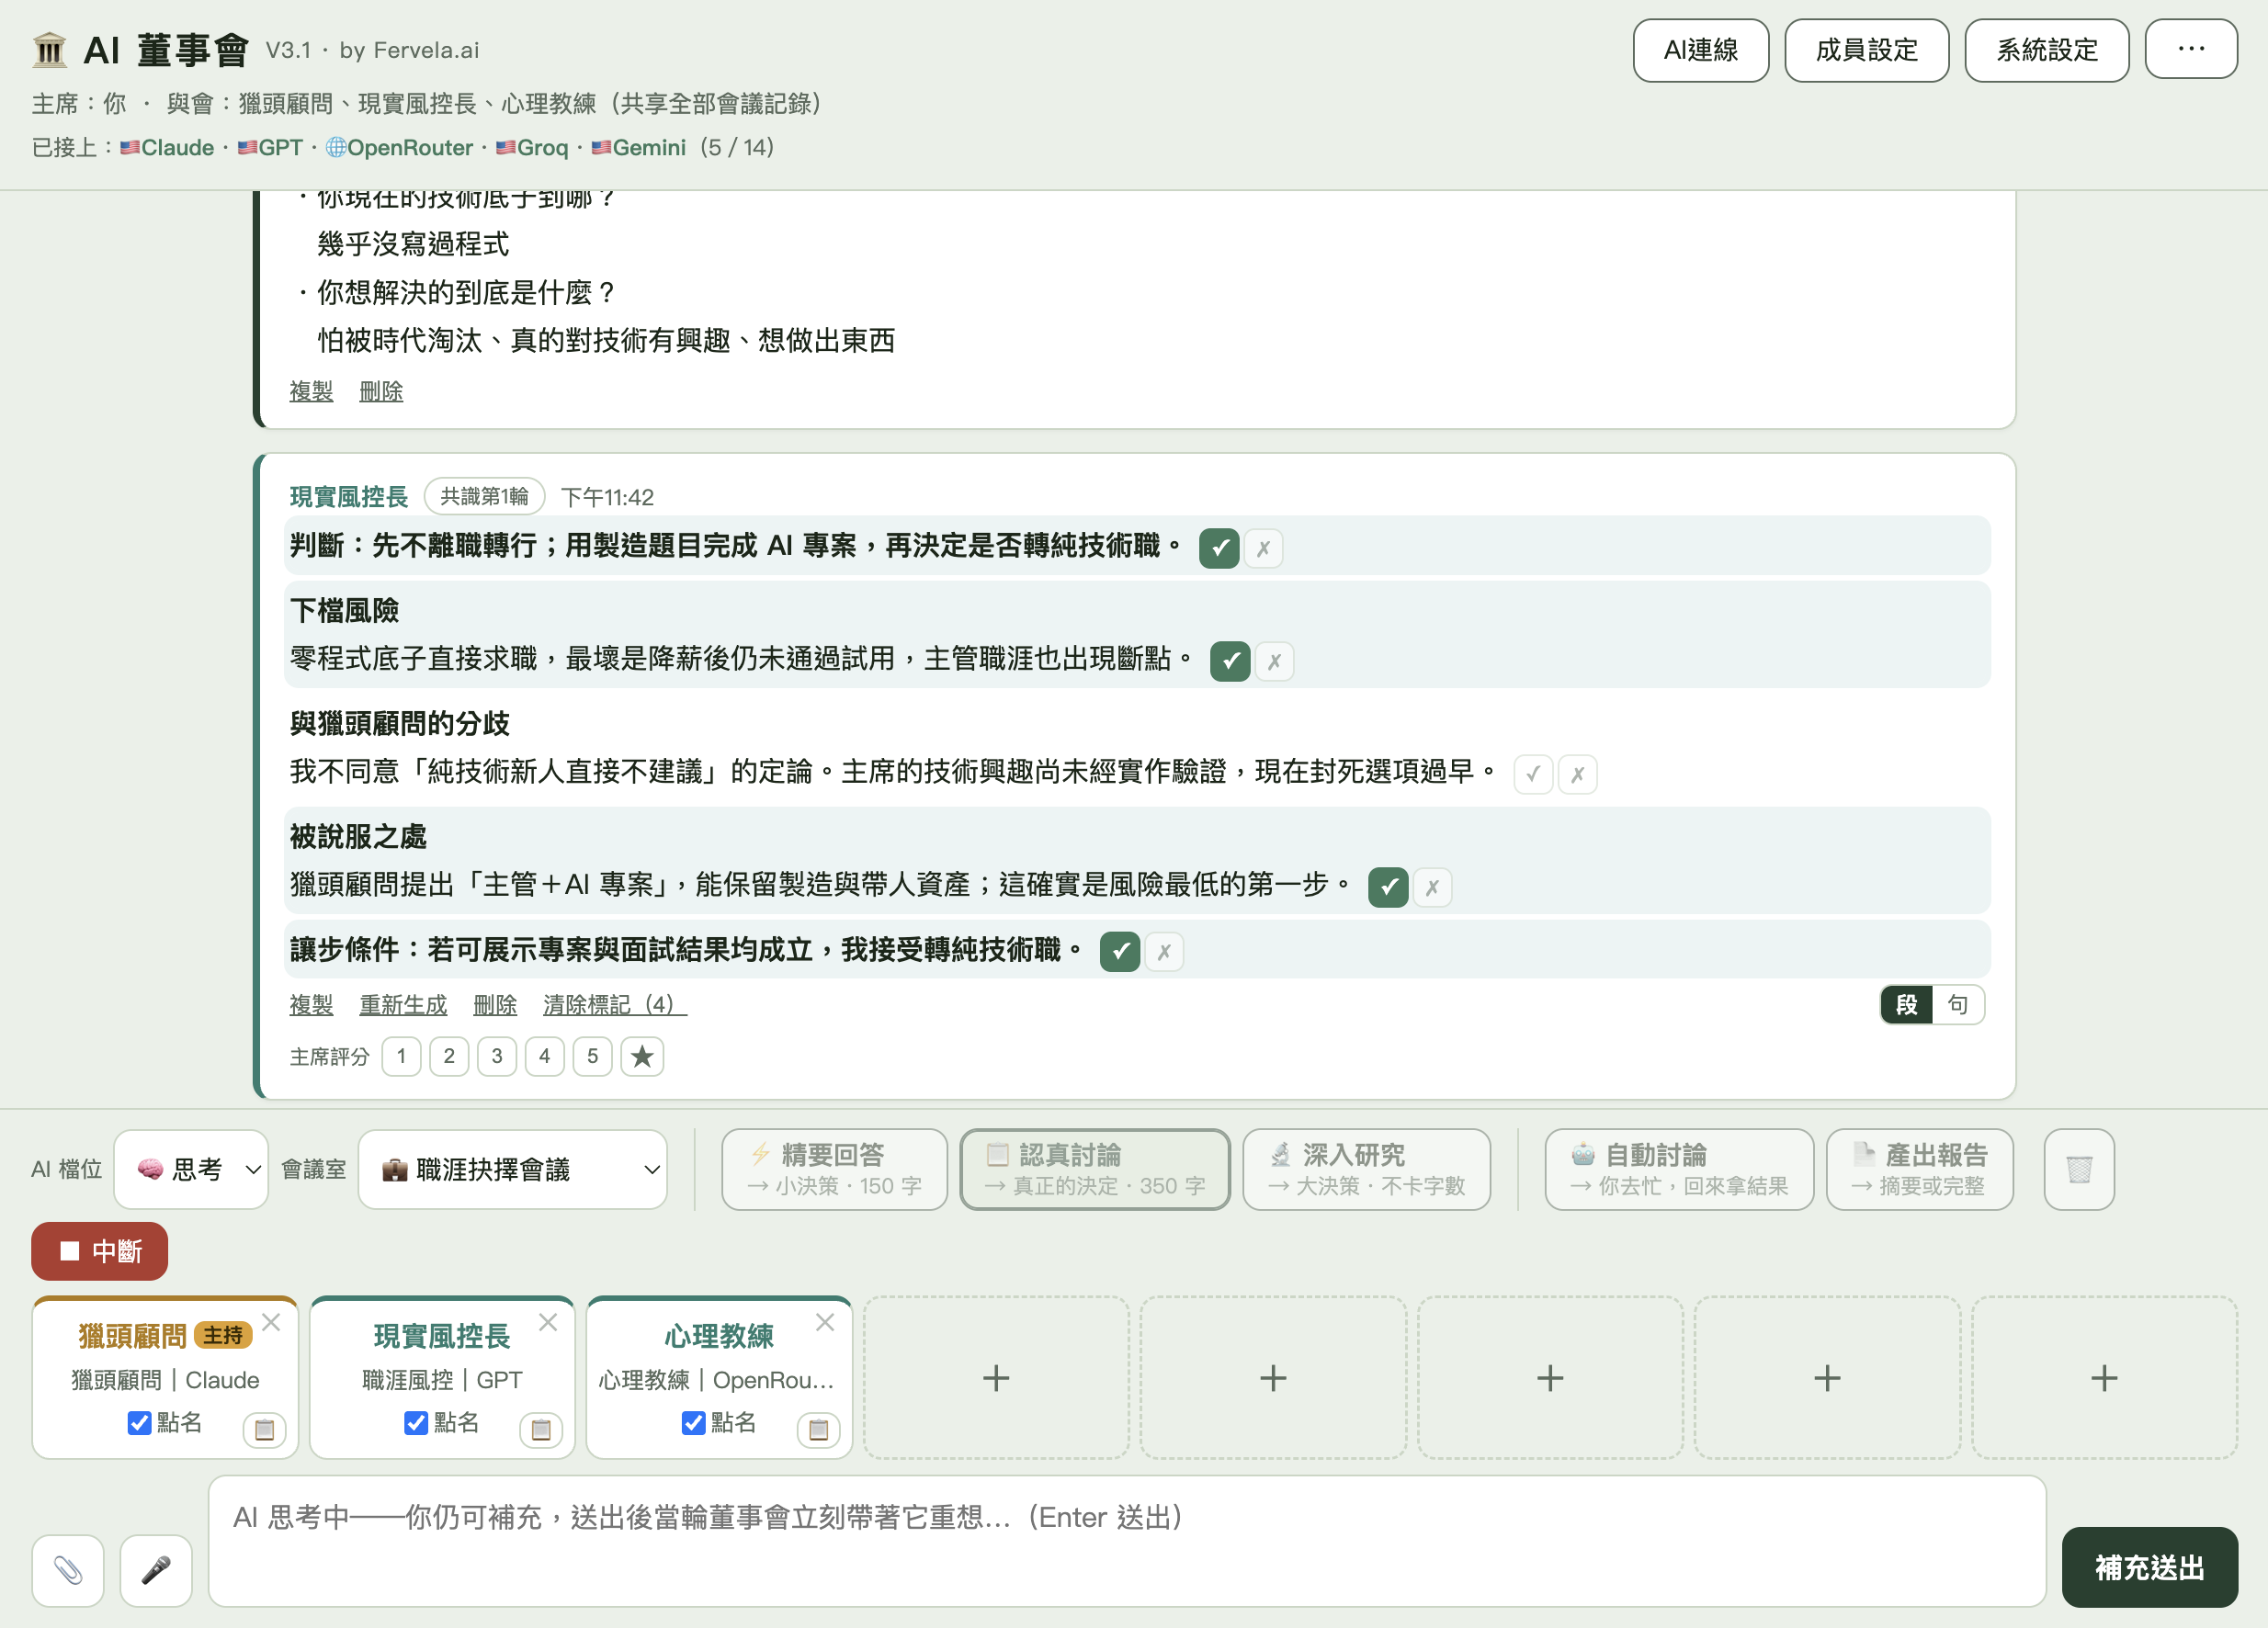
Task: Click 產出報告 button
Action: [x=1920, y=1169]
